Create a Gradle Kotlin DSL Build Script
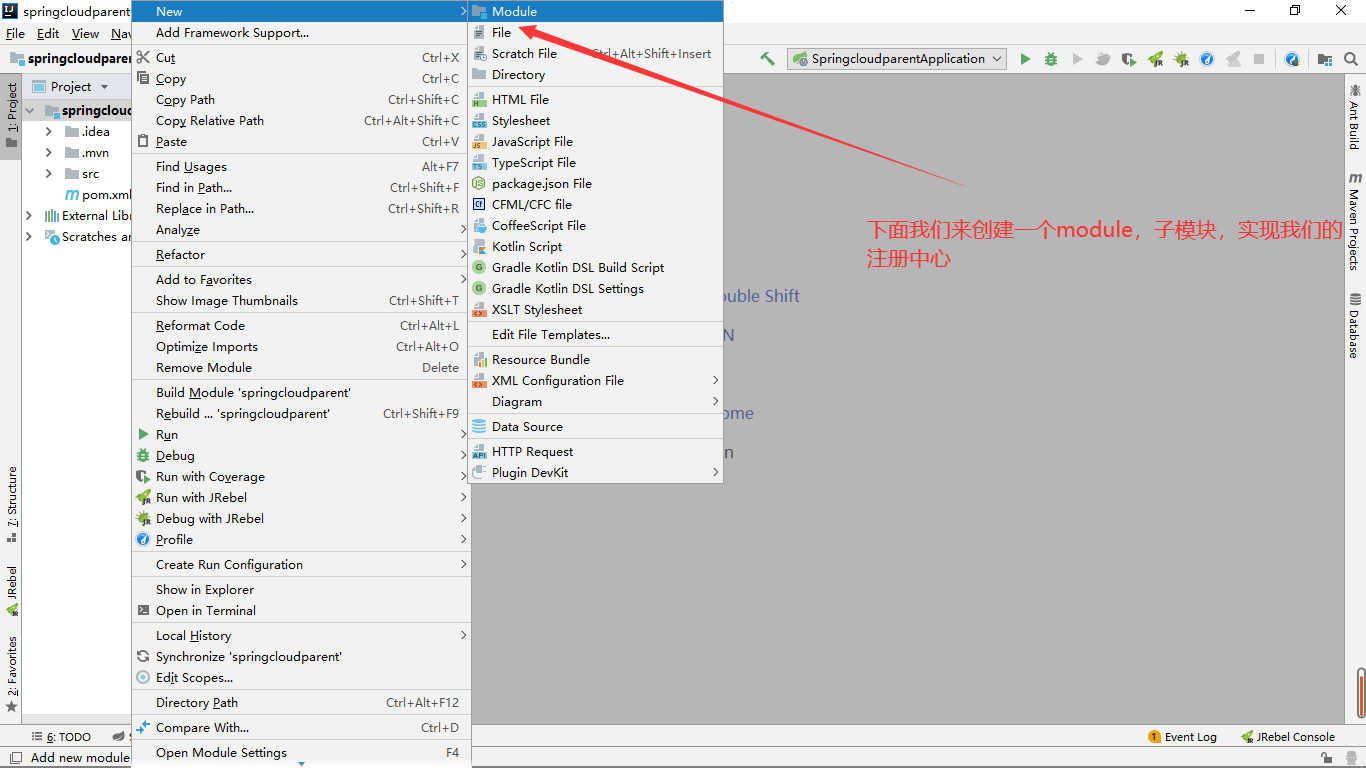Screen dimensions: 1366x768 (595, 268)
